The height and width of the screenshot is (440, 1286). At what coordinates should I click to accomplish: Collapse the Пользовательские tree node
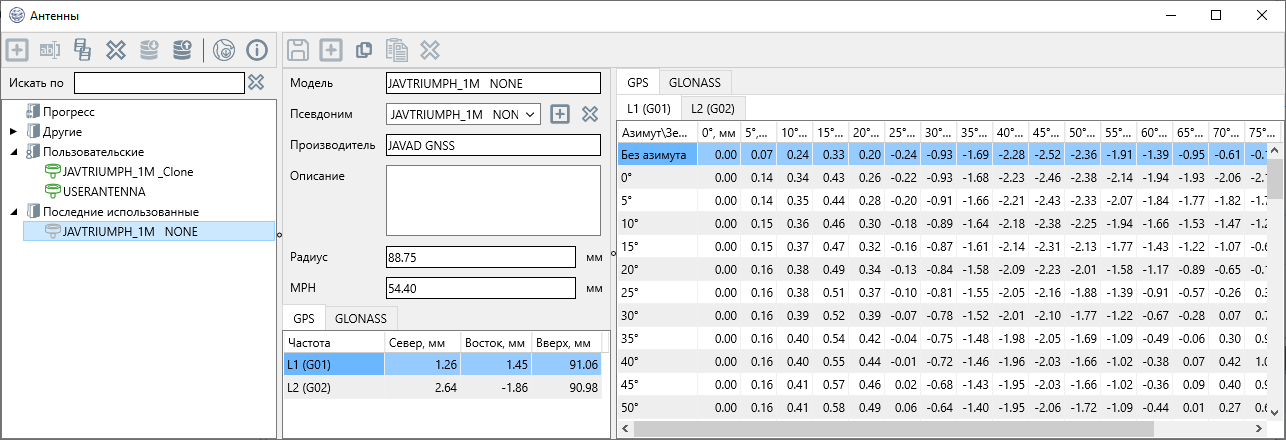click(13, 151)
